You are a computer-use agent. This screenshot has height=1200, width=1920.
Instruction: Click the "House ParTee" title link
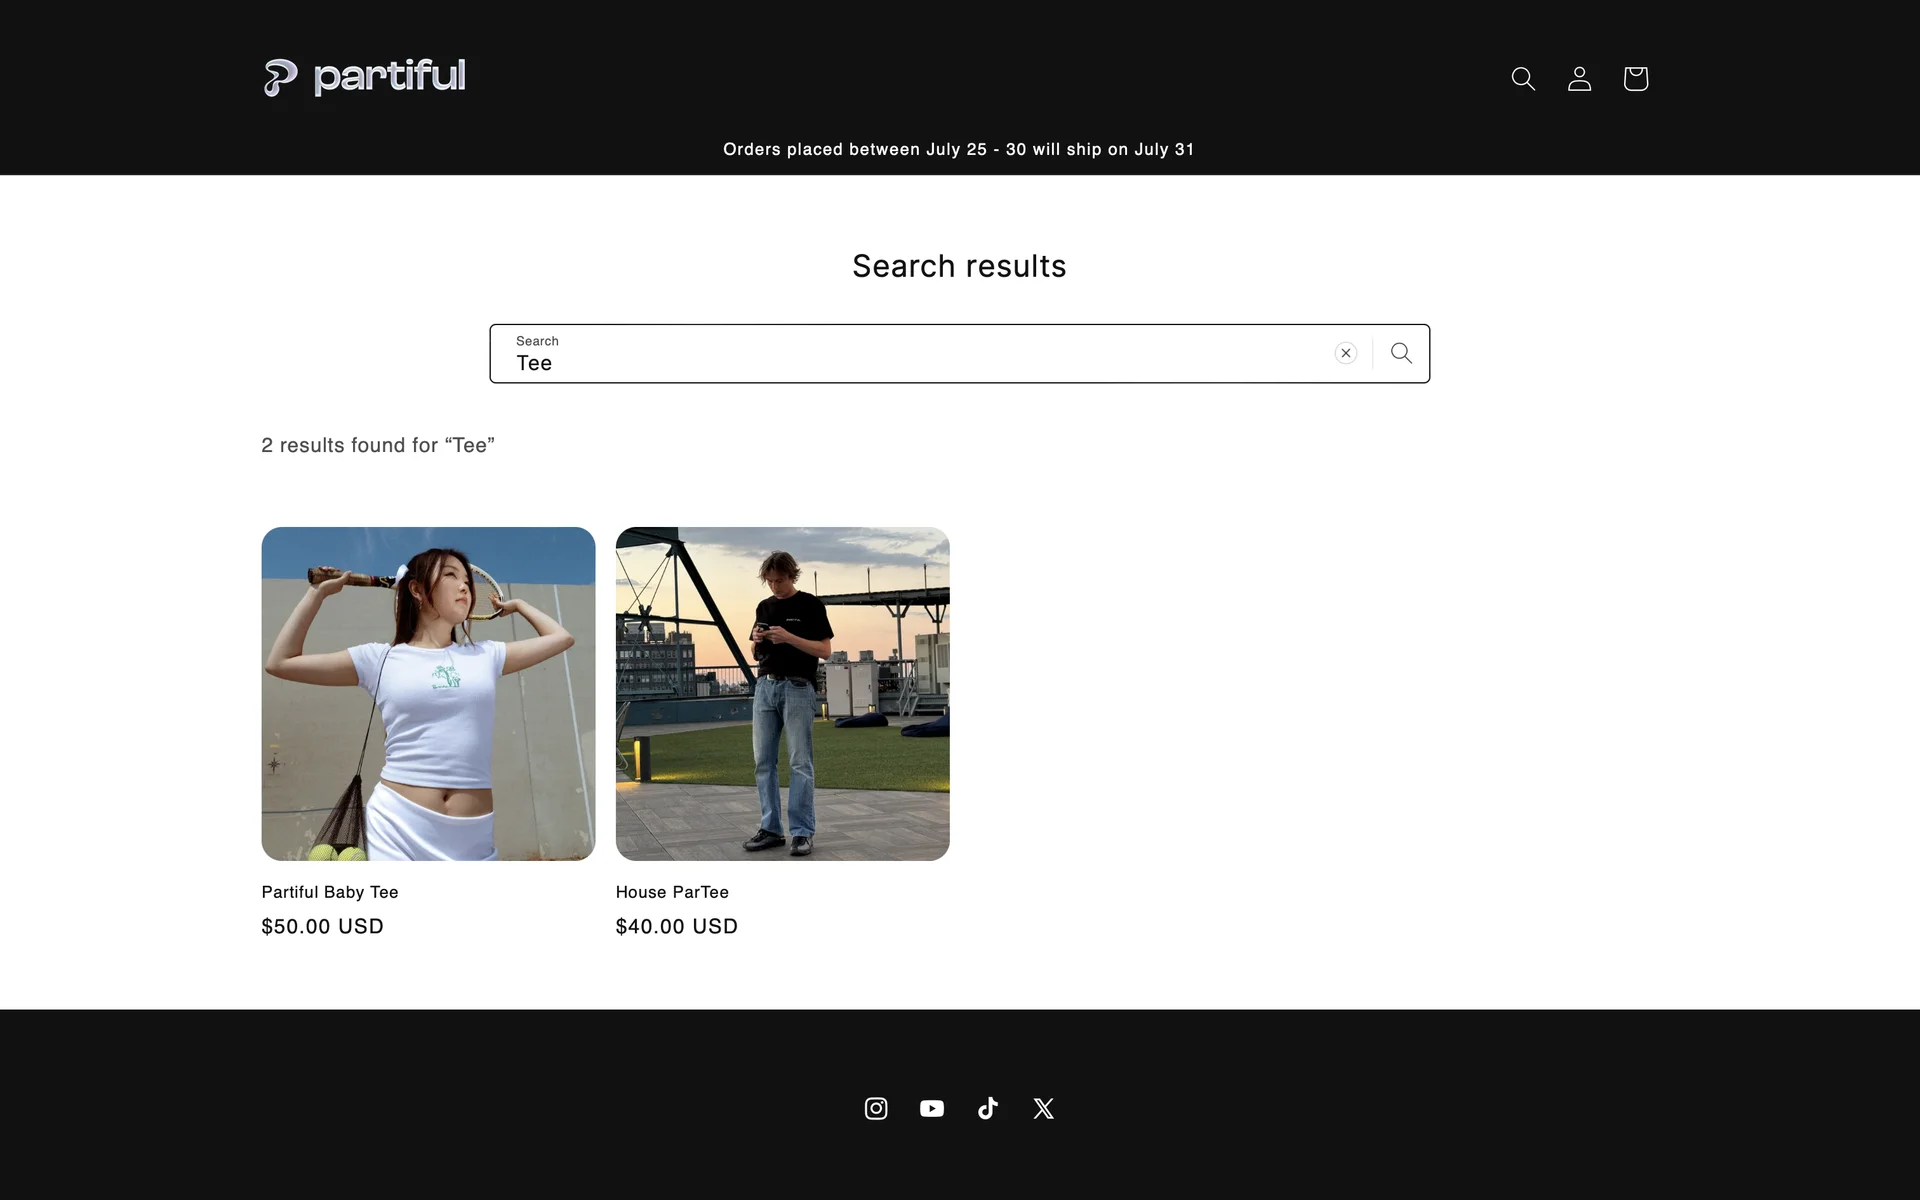[x=672, y=892]
